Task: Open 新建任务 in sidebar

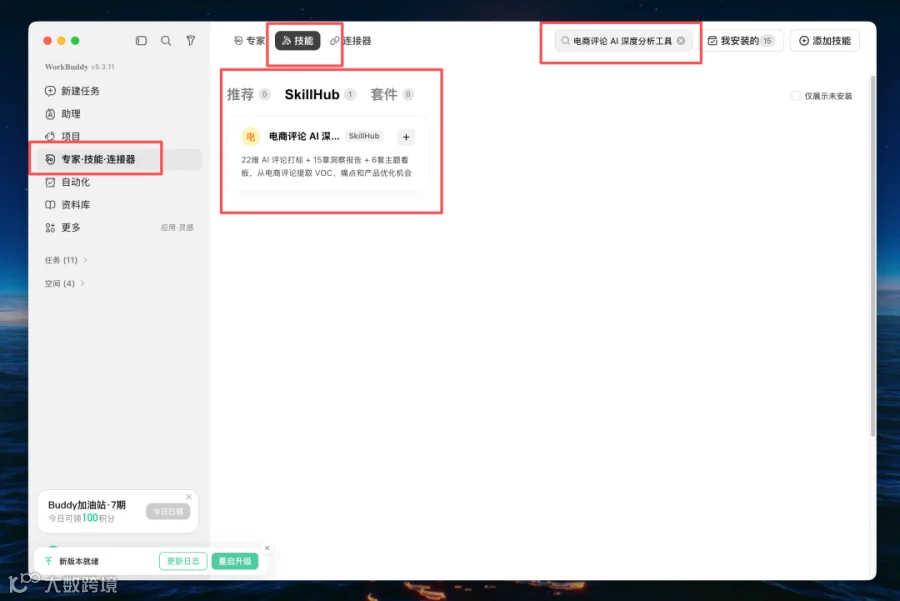Action: (x=72, y=91)
